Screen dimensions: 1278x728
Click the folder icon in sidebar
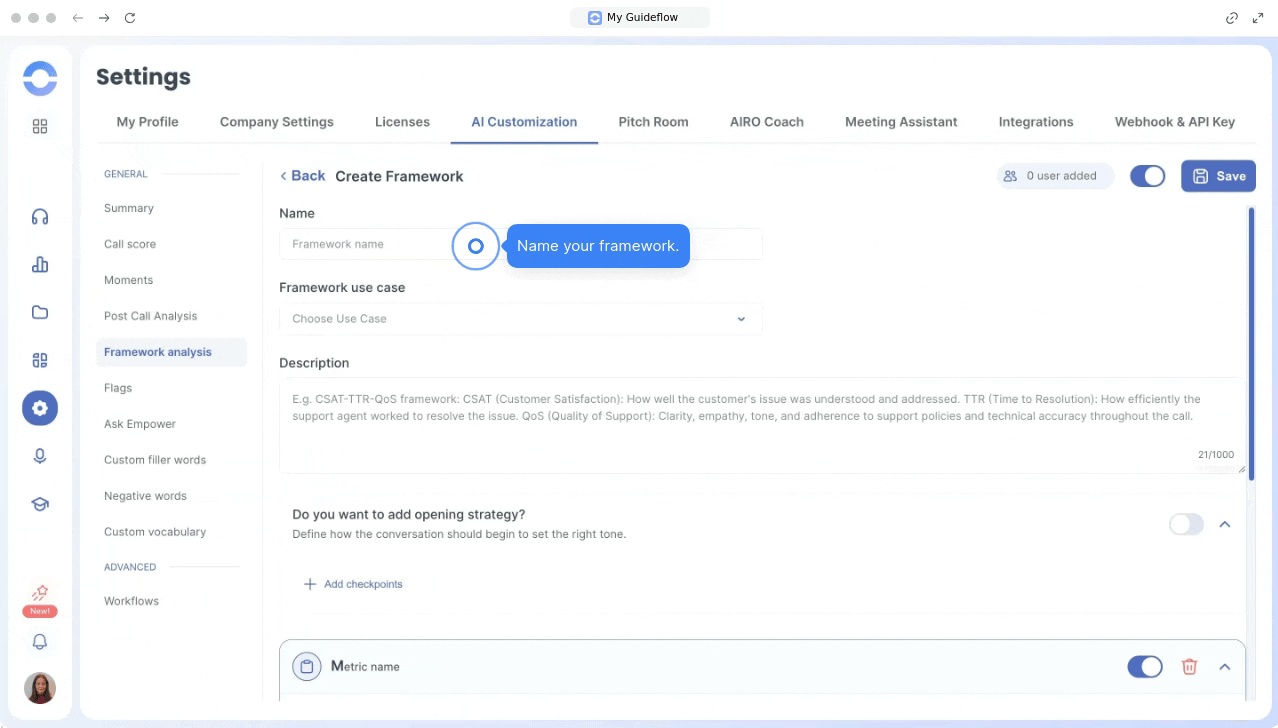point(40,313)
